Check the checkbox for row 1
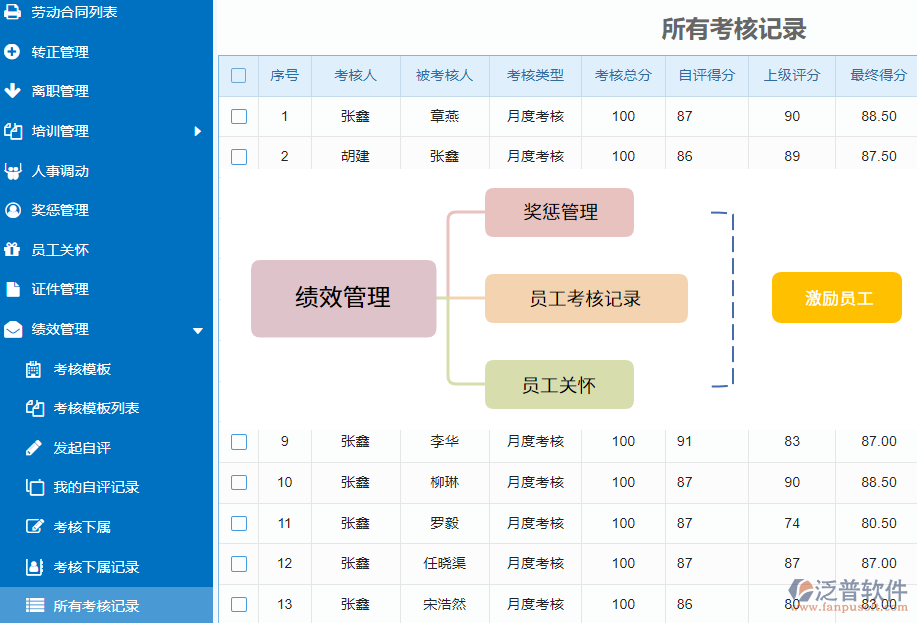Image resolution: width=918 pixels, height=623 pixels. [238, 116]
